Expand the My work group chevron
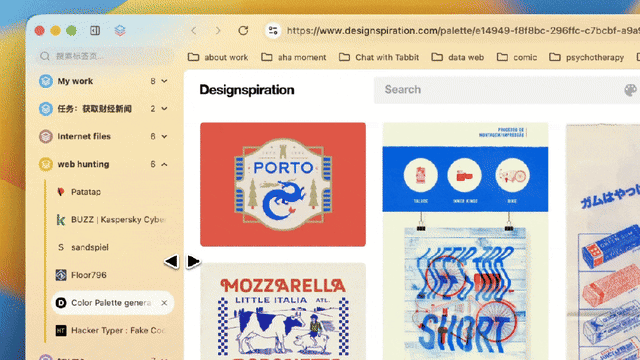Viewport: 640px width, 360px height. click(x=164, y=81)
